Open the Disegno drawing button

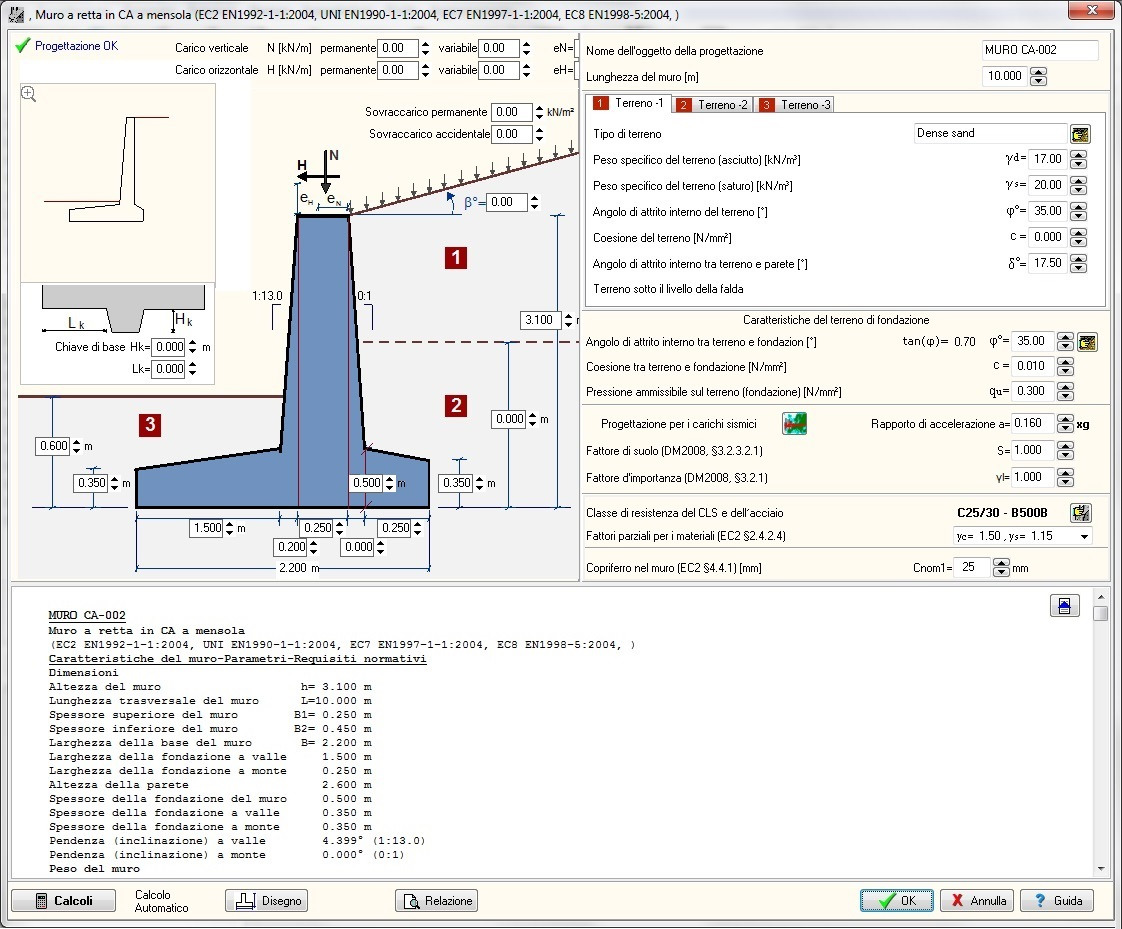click(x=267, y=900)
